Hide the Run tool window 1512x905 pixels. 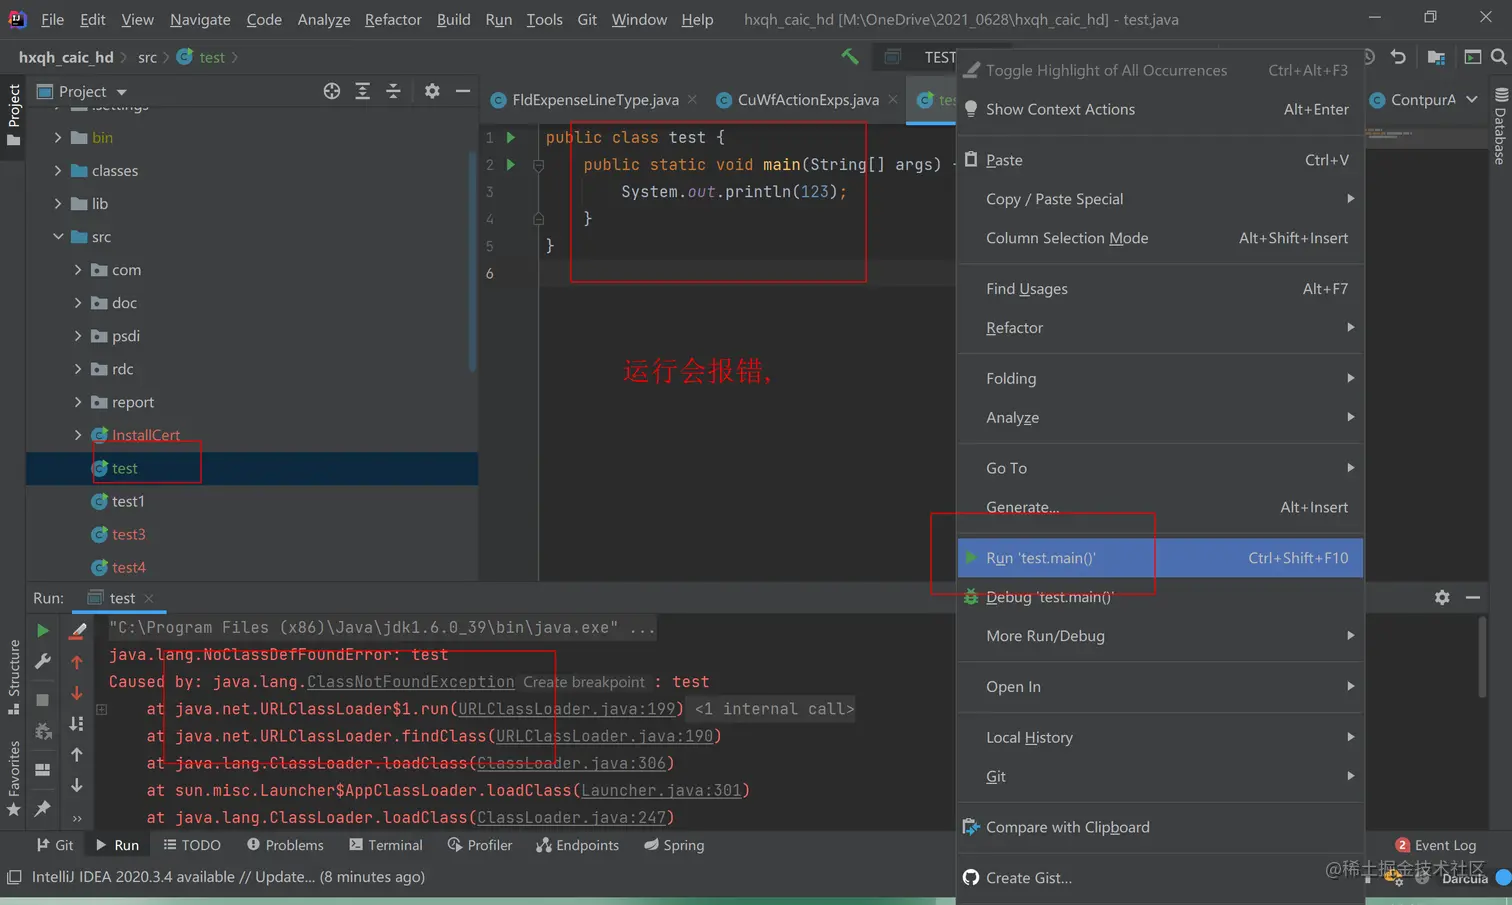coord(1473,597)
